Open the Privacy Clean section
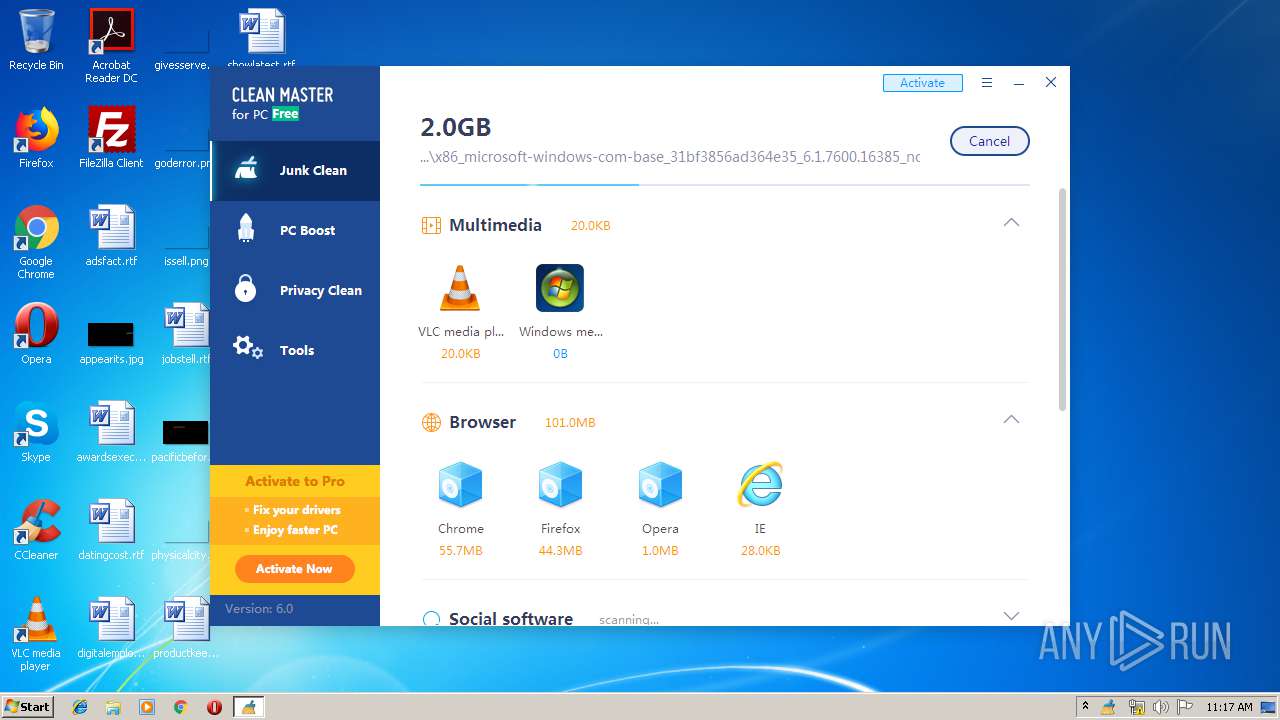1280x720 pixels. tap(295, 291)
